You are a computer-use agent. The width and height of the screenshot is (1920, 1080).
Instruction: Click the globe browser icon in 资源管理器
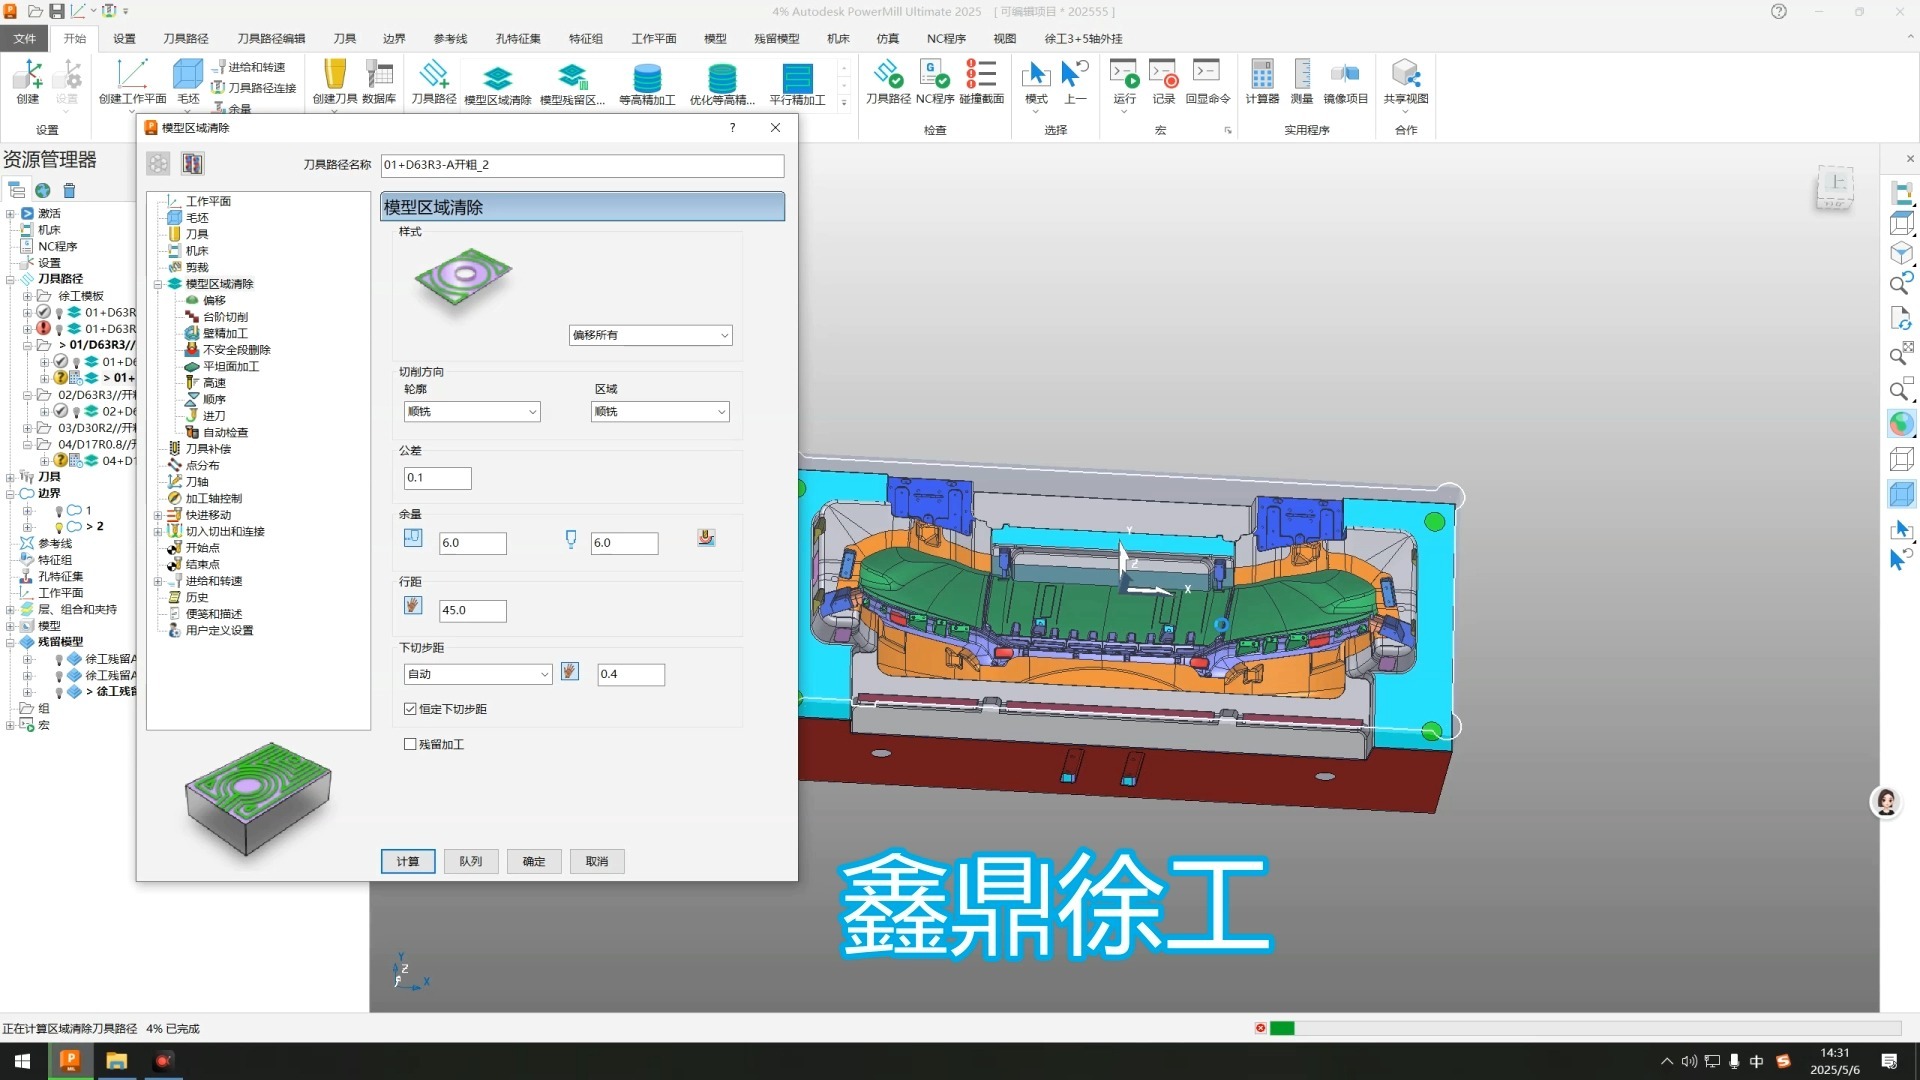tap(43, 190)
